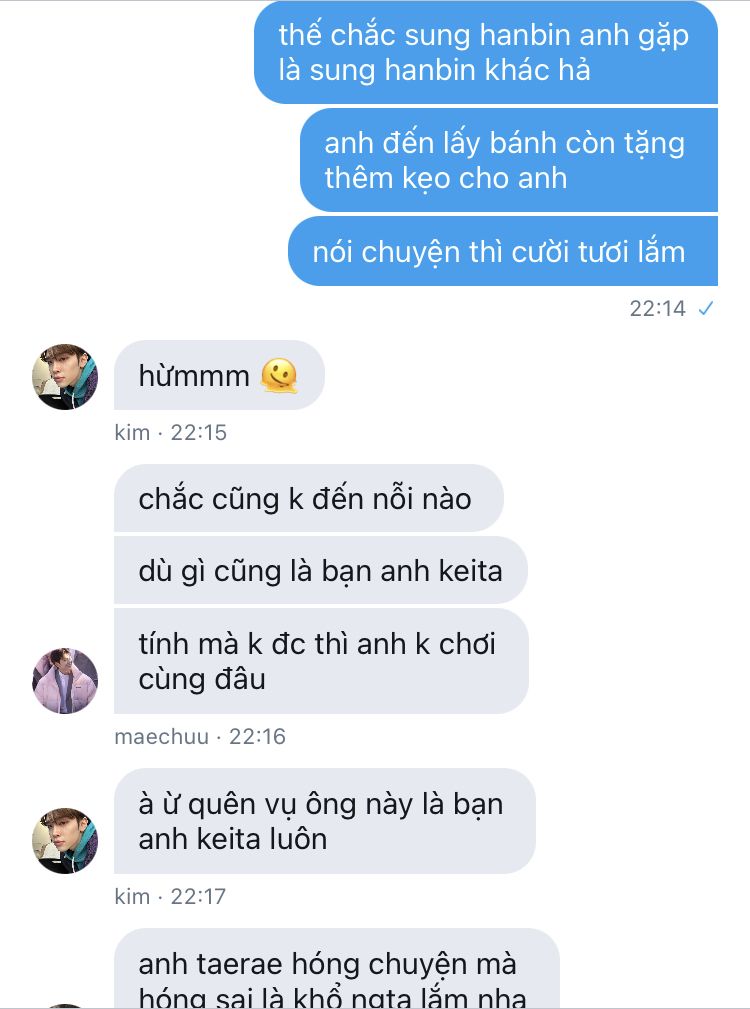Image resolution: width=750 pixels, height=1009 pixels.
Task: Tap the 22:14 sent timestamp
Action: 657,309
